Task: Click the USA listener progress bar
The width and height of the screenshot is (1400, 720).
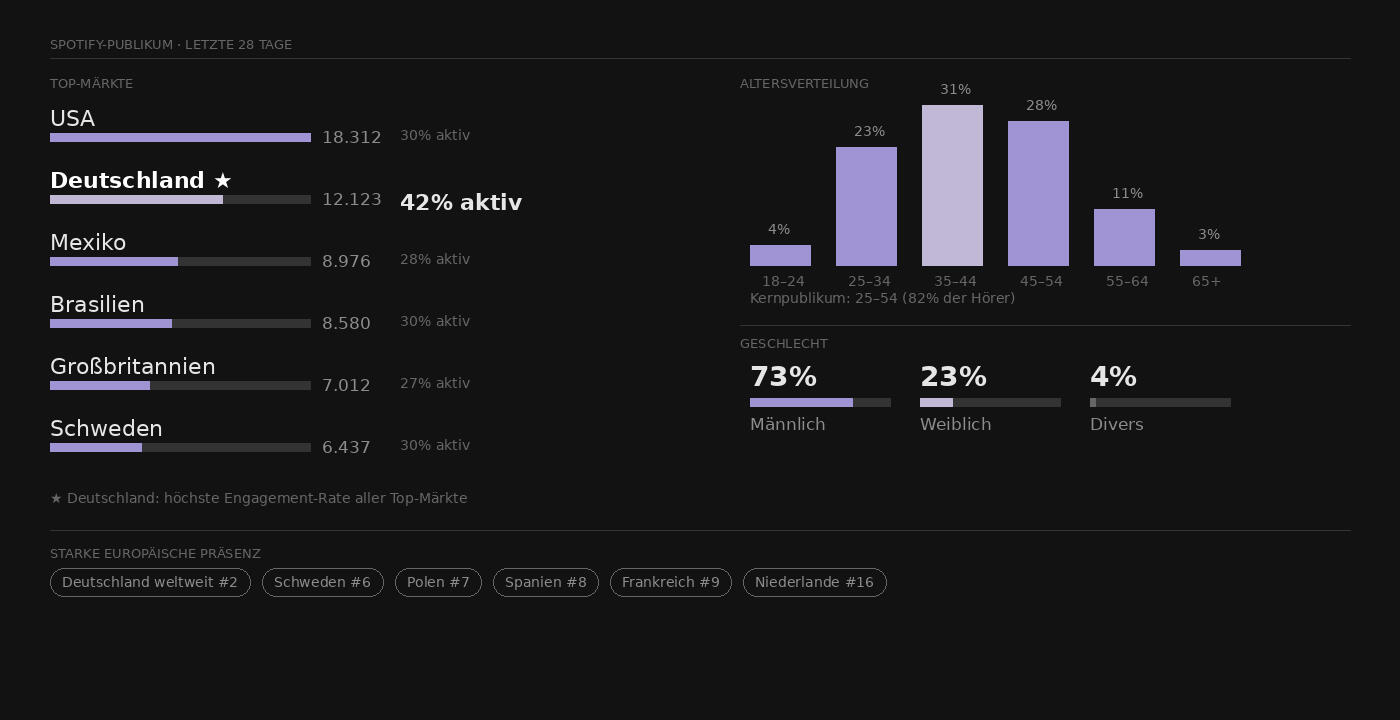Action: [x=180, y=138]
